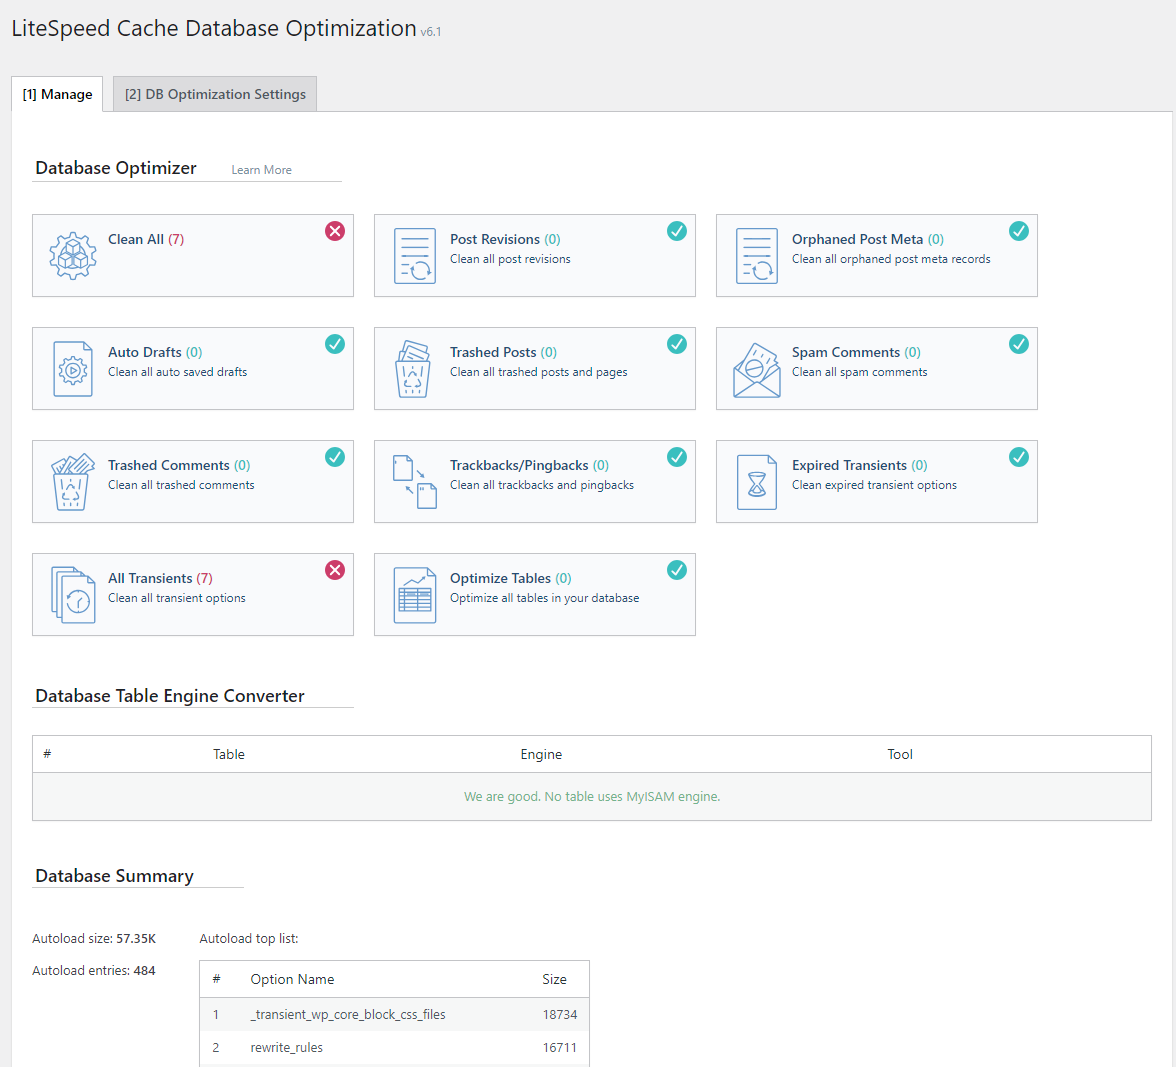Viewport: 1176px width, 1067px height.
Task: Click the red X status on All Transients
Action: [335, 570]
